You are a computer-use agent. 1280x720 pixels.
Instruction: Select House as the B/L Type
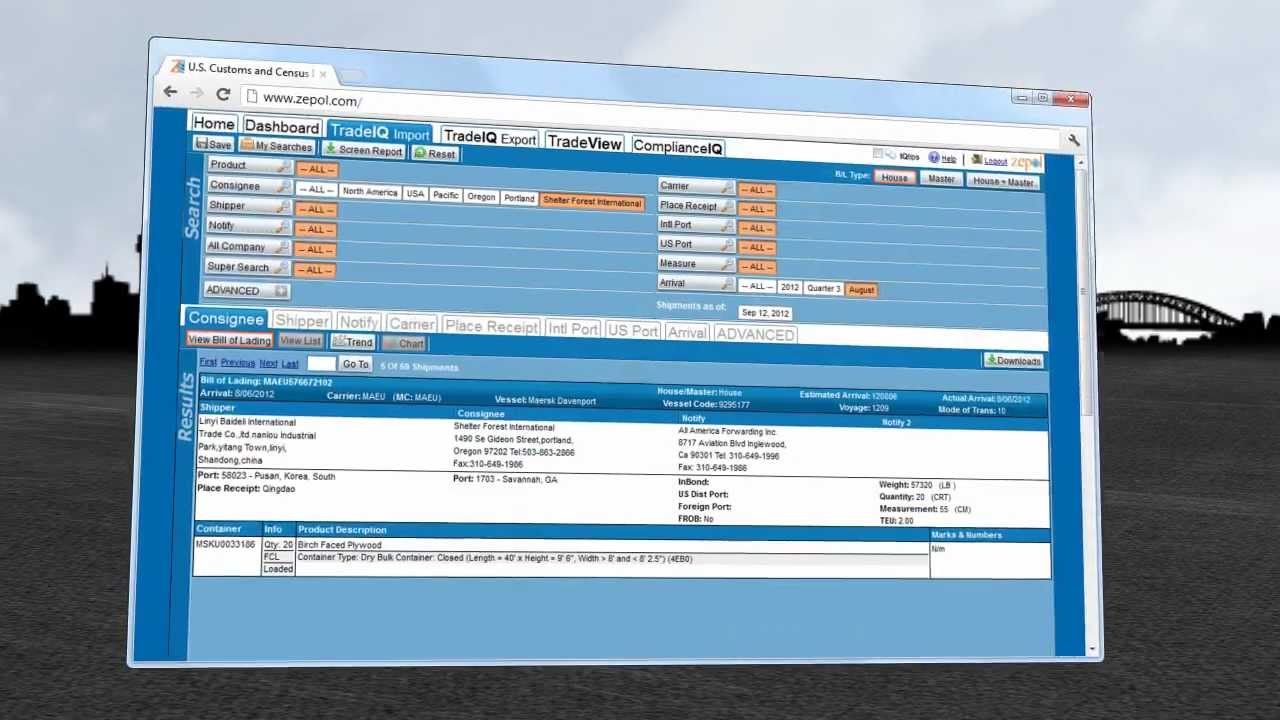tap(894, 178)
